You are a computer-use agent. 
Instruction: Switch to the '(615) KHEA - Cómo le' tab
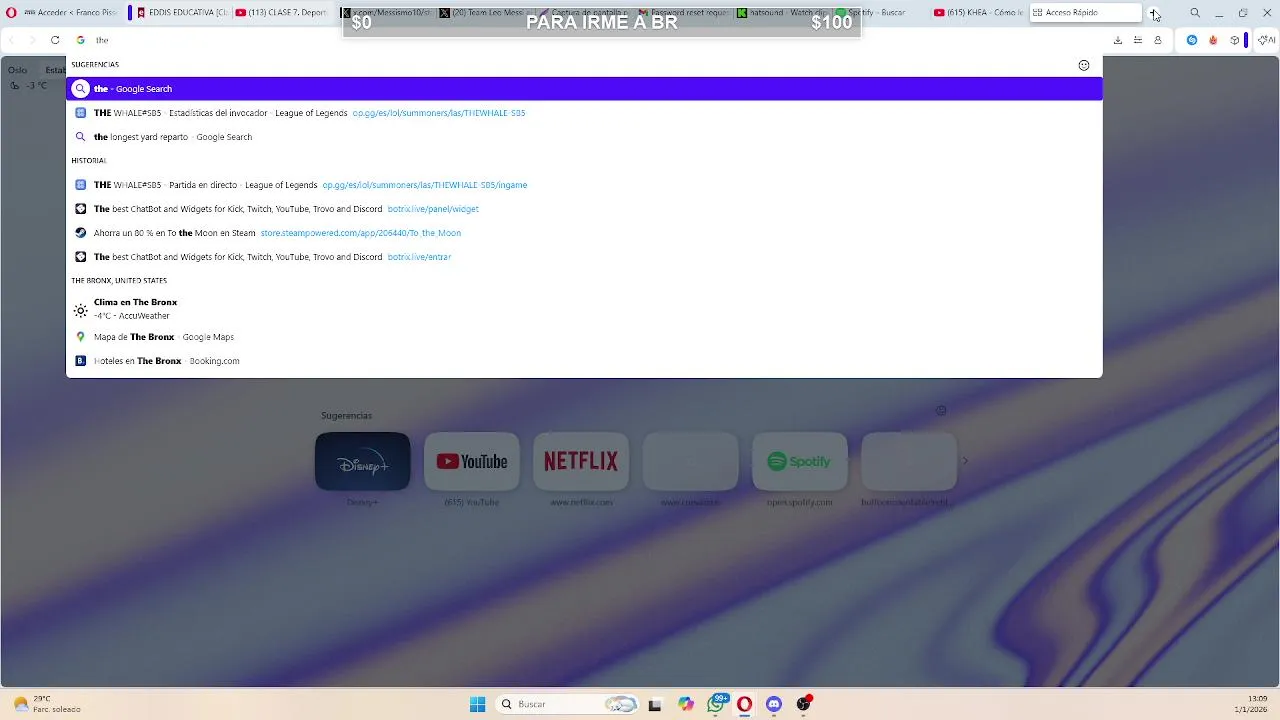[x=978, y=13]
